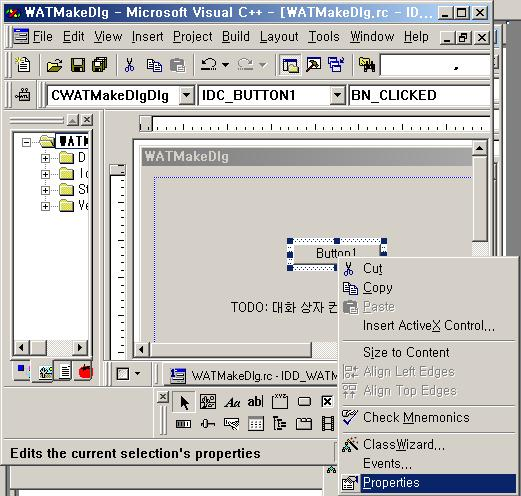Choose Copy in the context menu

428,288
